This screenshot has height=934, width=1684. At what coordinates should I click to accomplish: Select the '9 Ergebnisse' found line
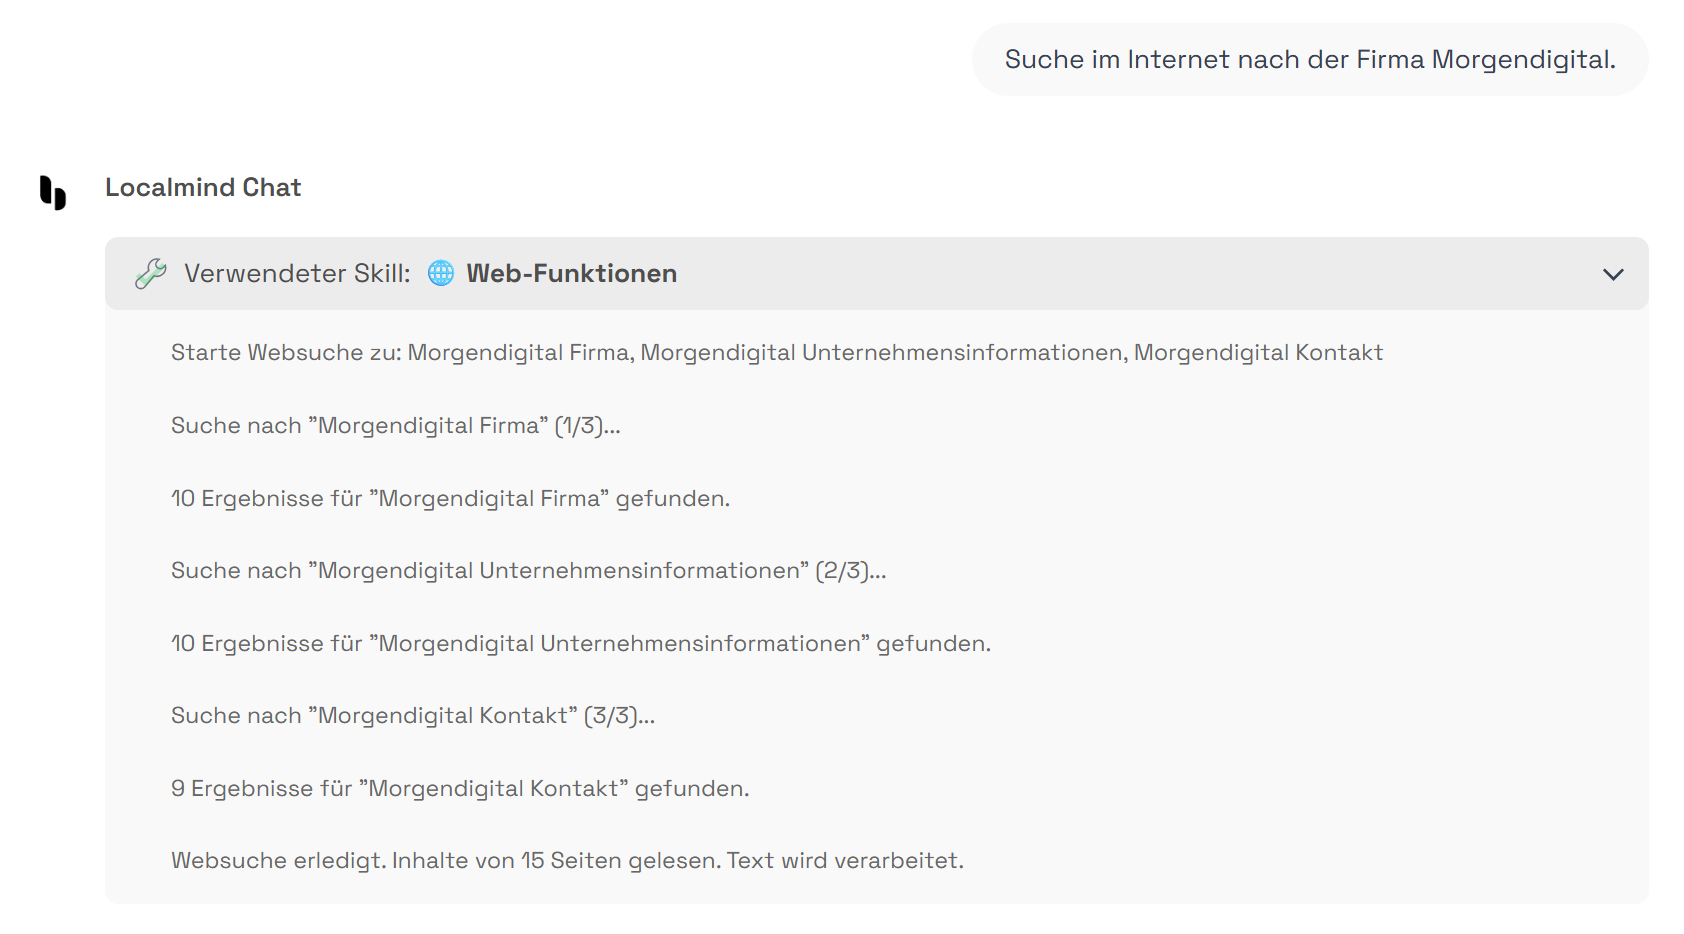pyautogui.click(x=459, y=788)
